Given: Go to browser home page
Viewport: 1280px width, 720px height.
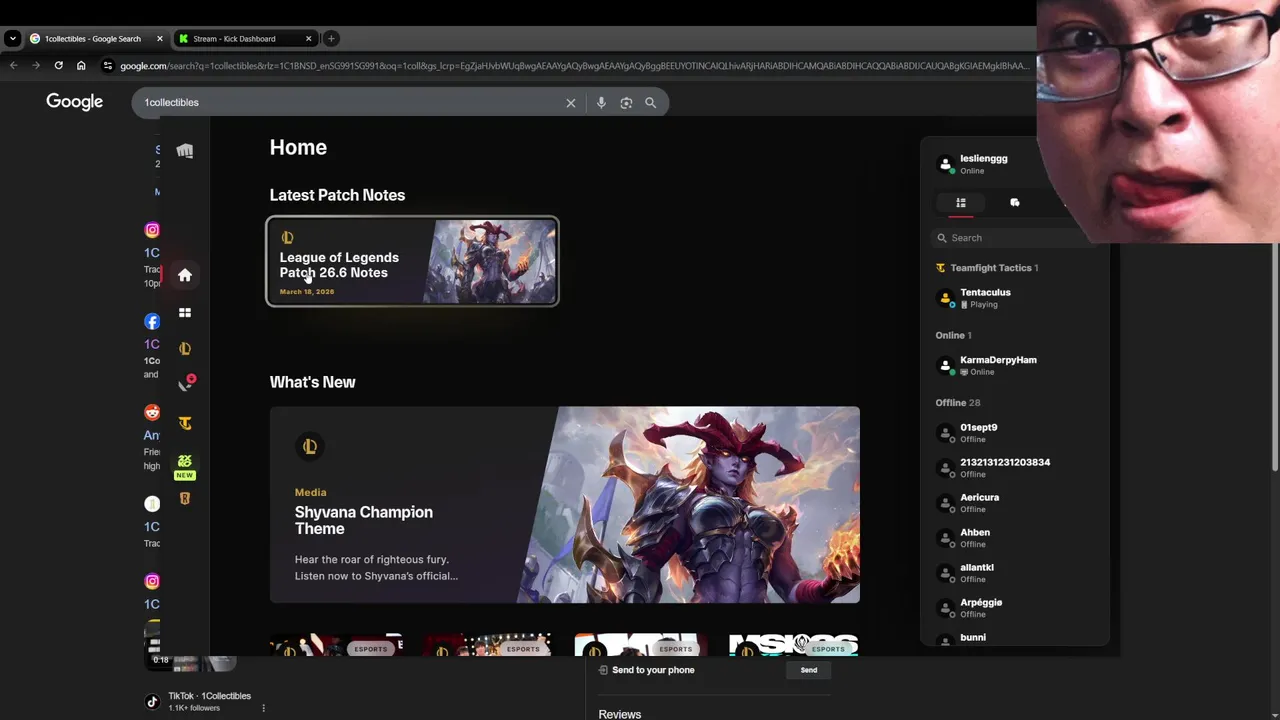Looking at the screenshot, I should (x=81, y=66).
